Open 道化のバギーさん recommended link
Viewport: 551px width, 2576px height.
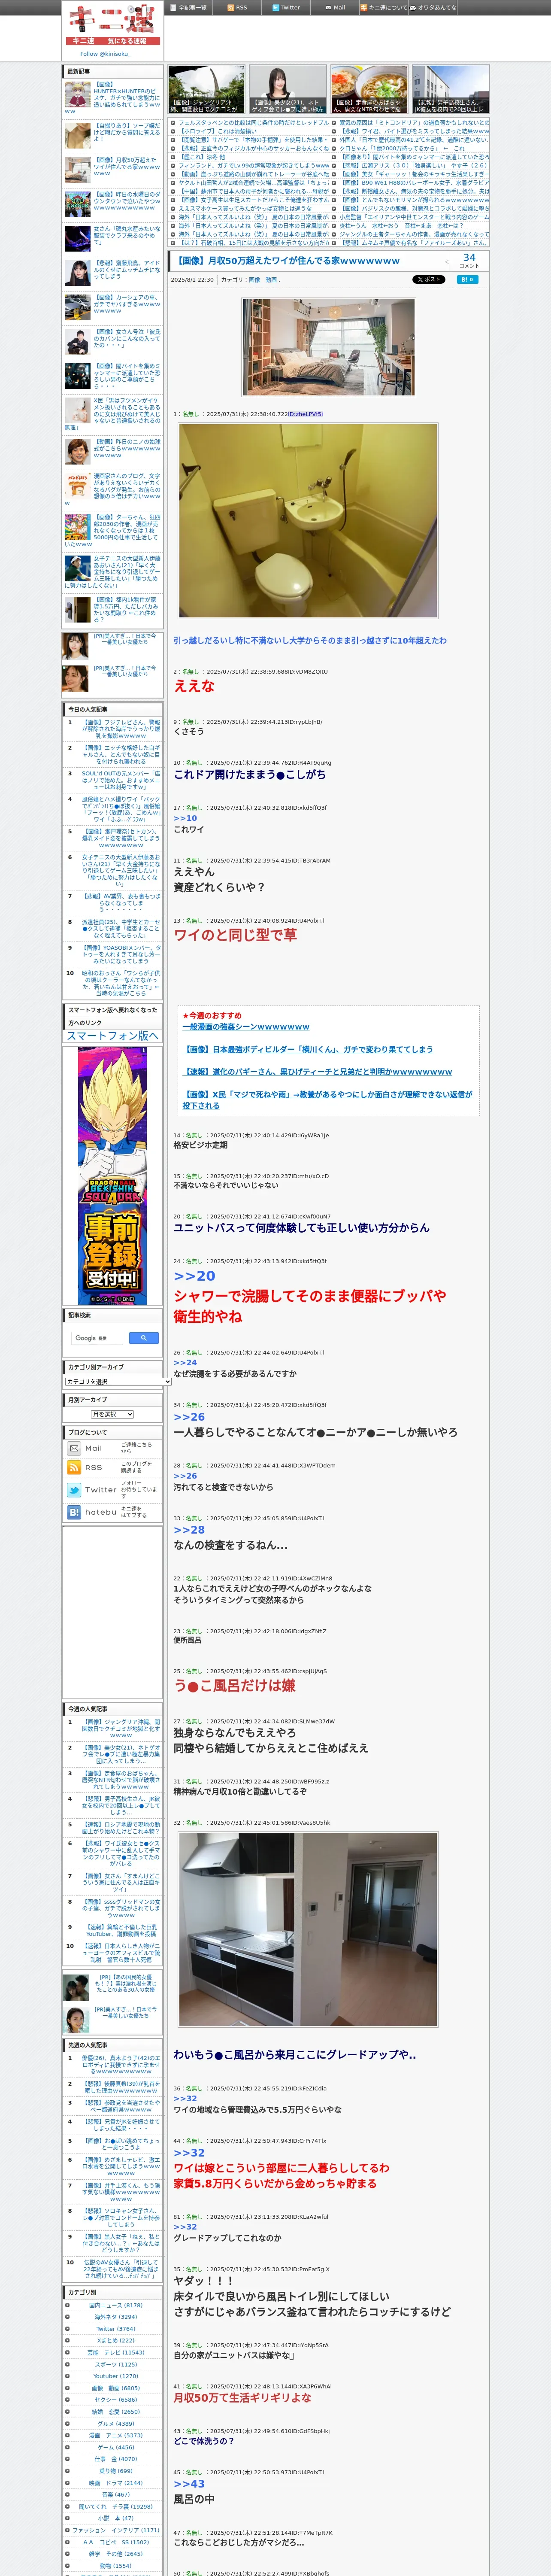tap(317, 1072)
